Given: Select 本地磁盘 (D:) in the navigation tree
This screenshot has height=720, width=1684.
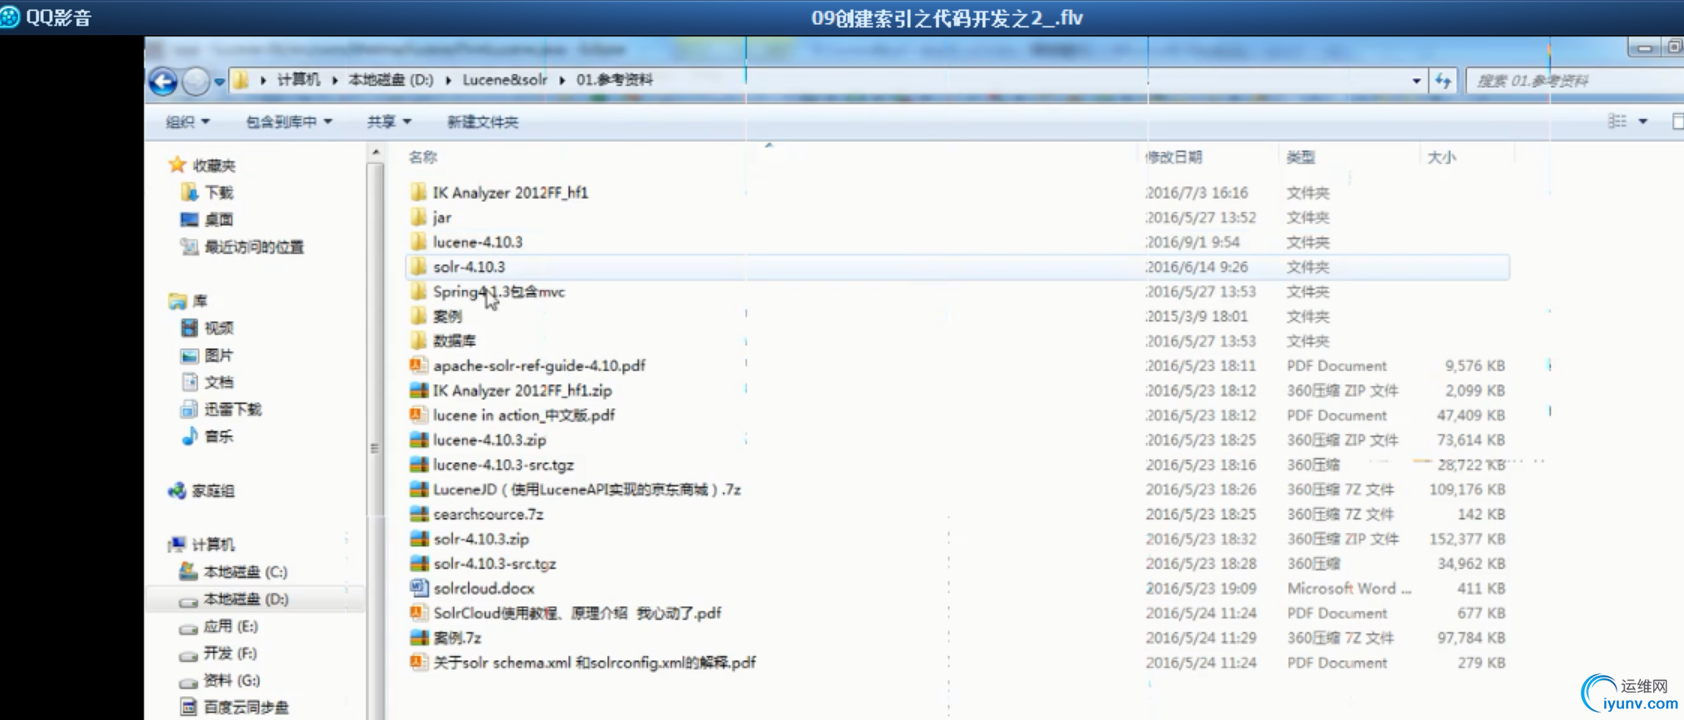Looking at the screenshot, I should tap(246, 599).
